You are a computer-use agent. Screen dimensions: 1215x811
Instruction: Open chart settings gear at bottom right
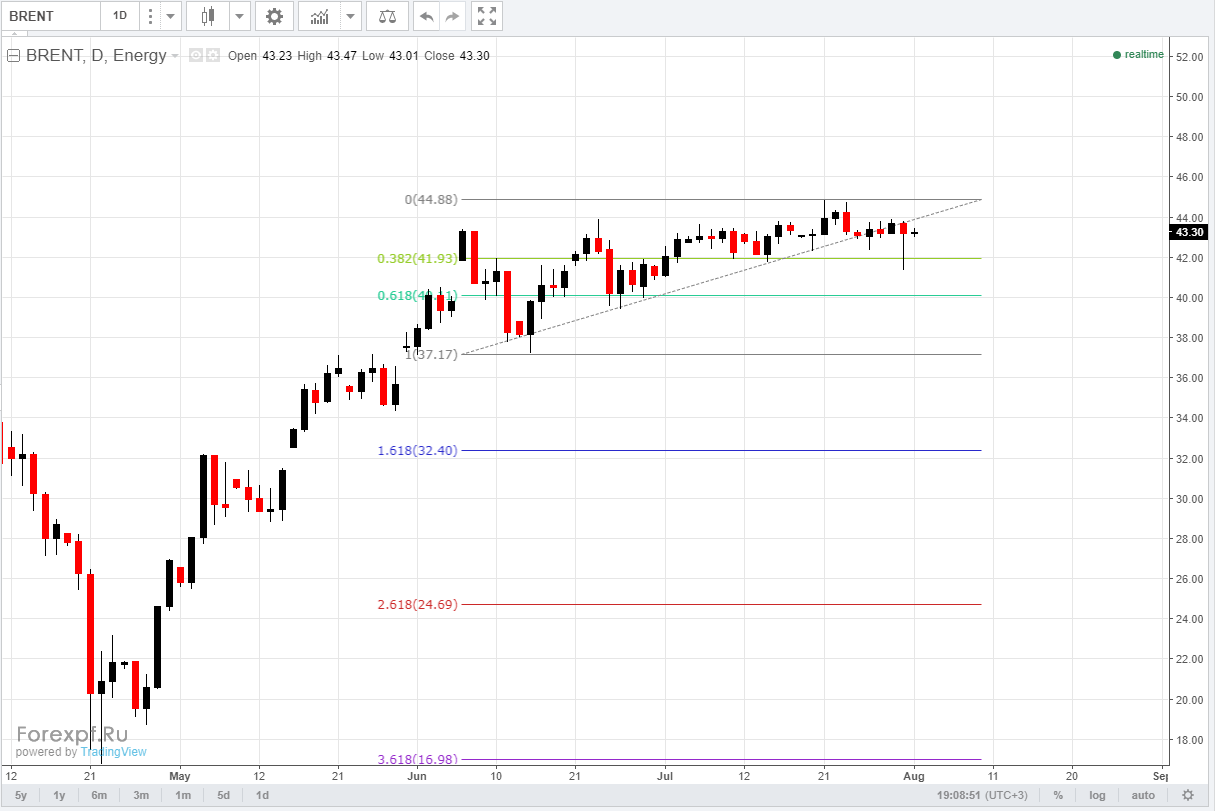click(1187, 795)
